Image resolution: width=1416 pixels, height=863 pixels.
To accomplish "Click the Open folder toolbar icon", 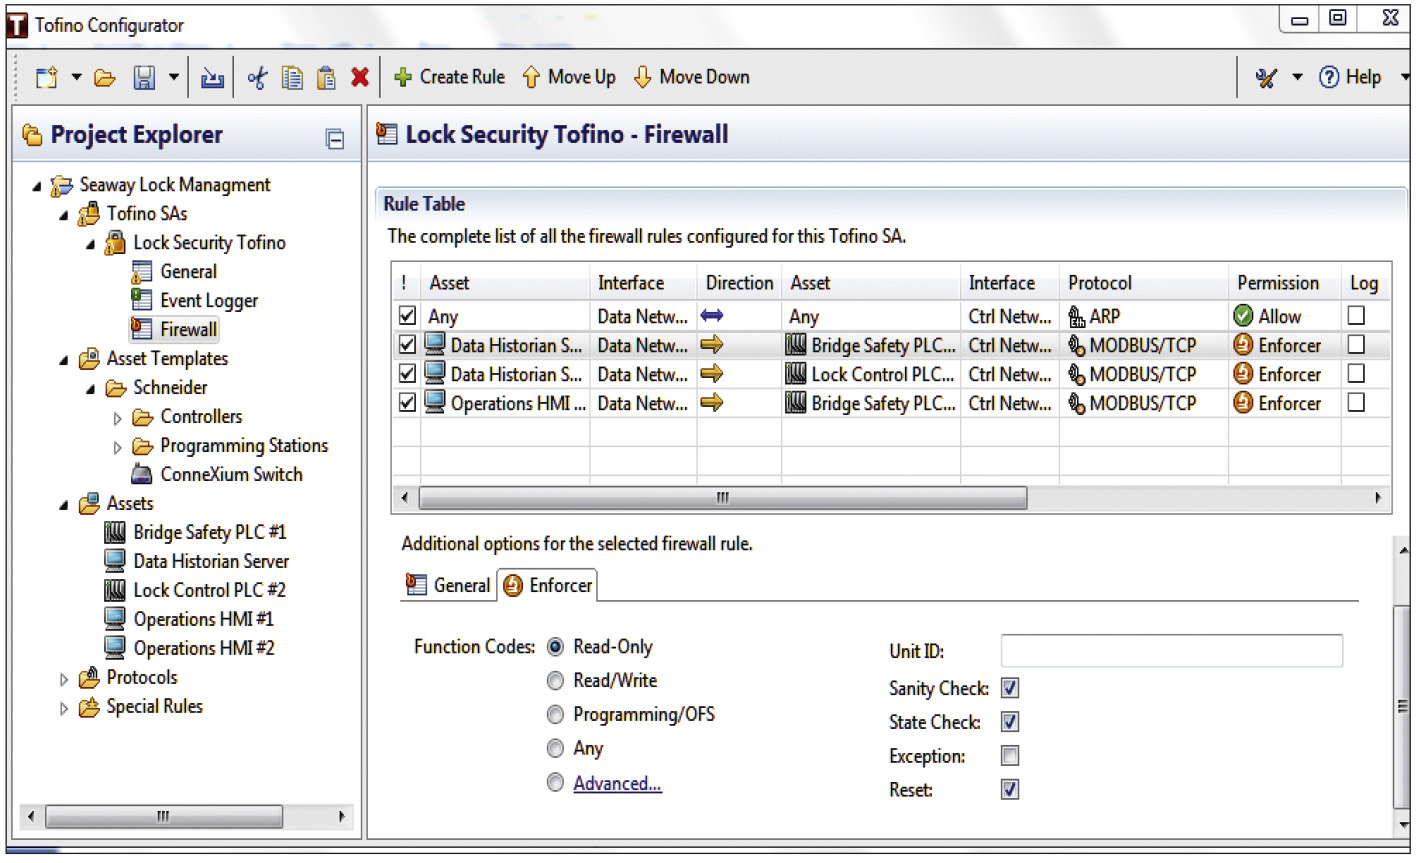I will point(105,77).
